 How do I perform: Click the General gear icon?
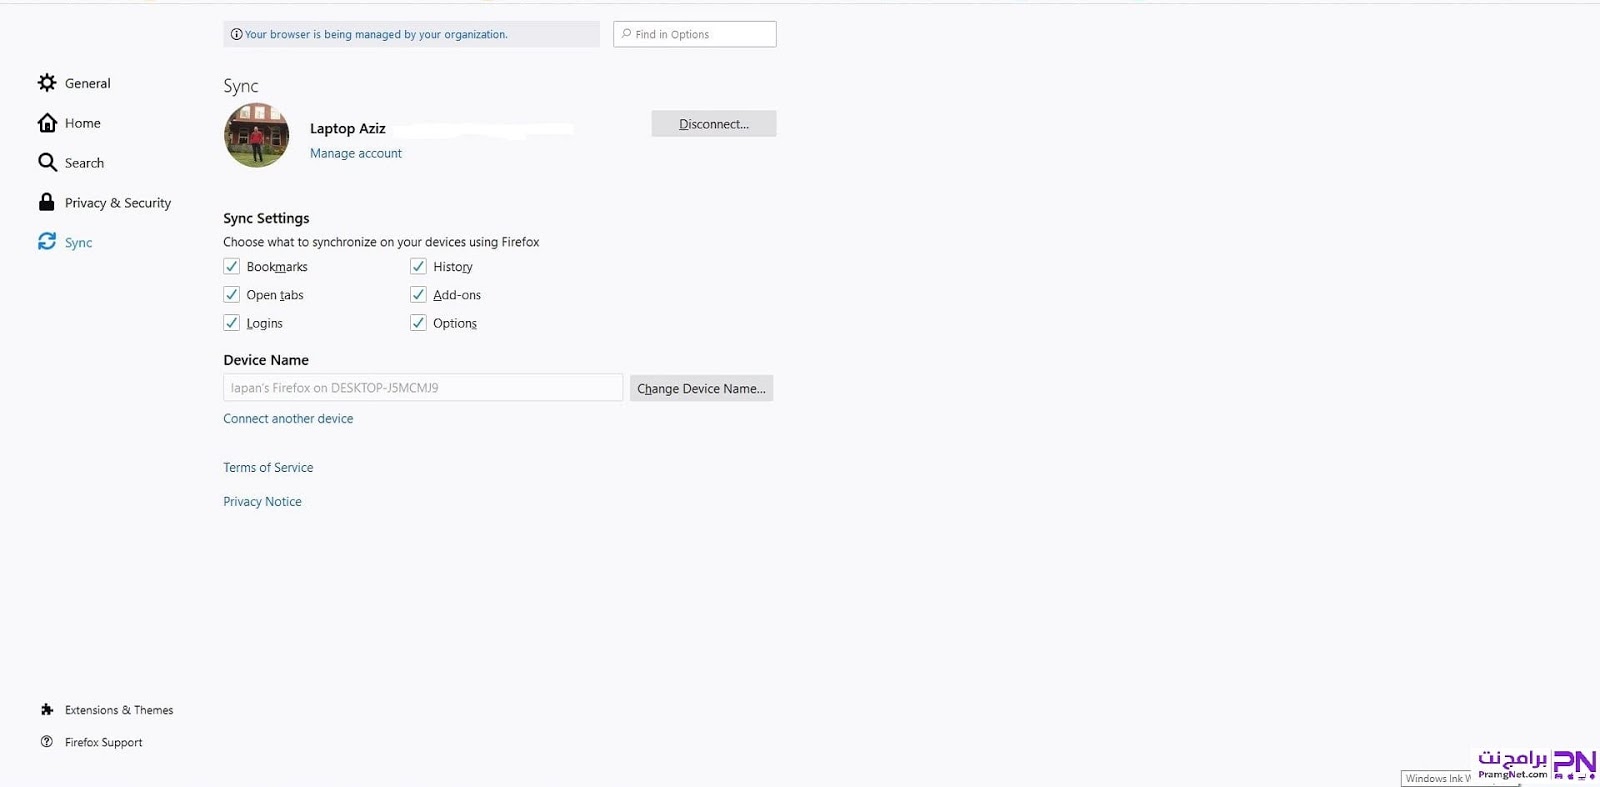tap(47, 83)
